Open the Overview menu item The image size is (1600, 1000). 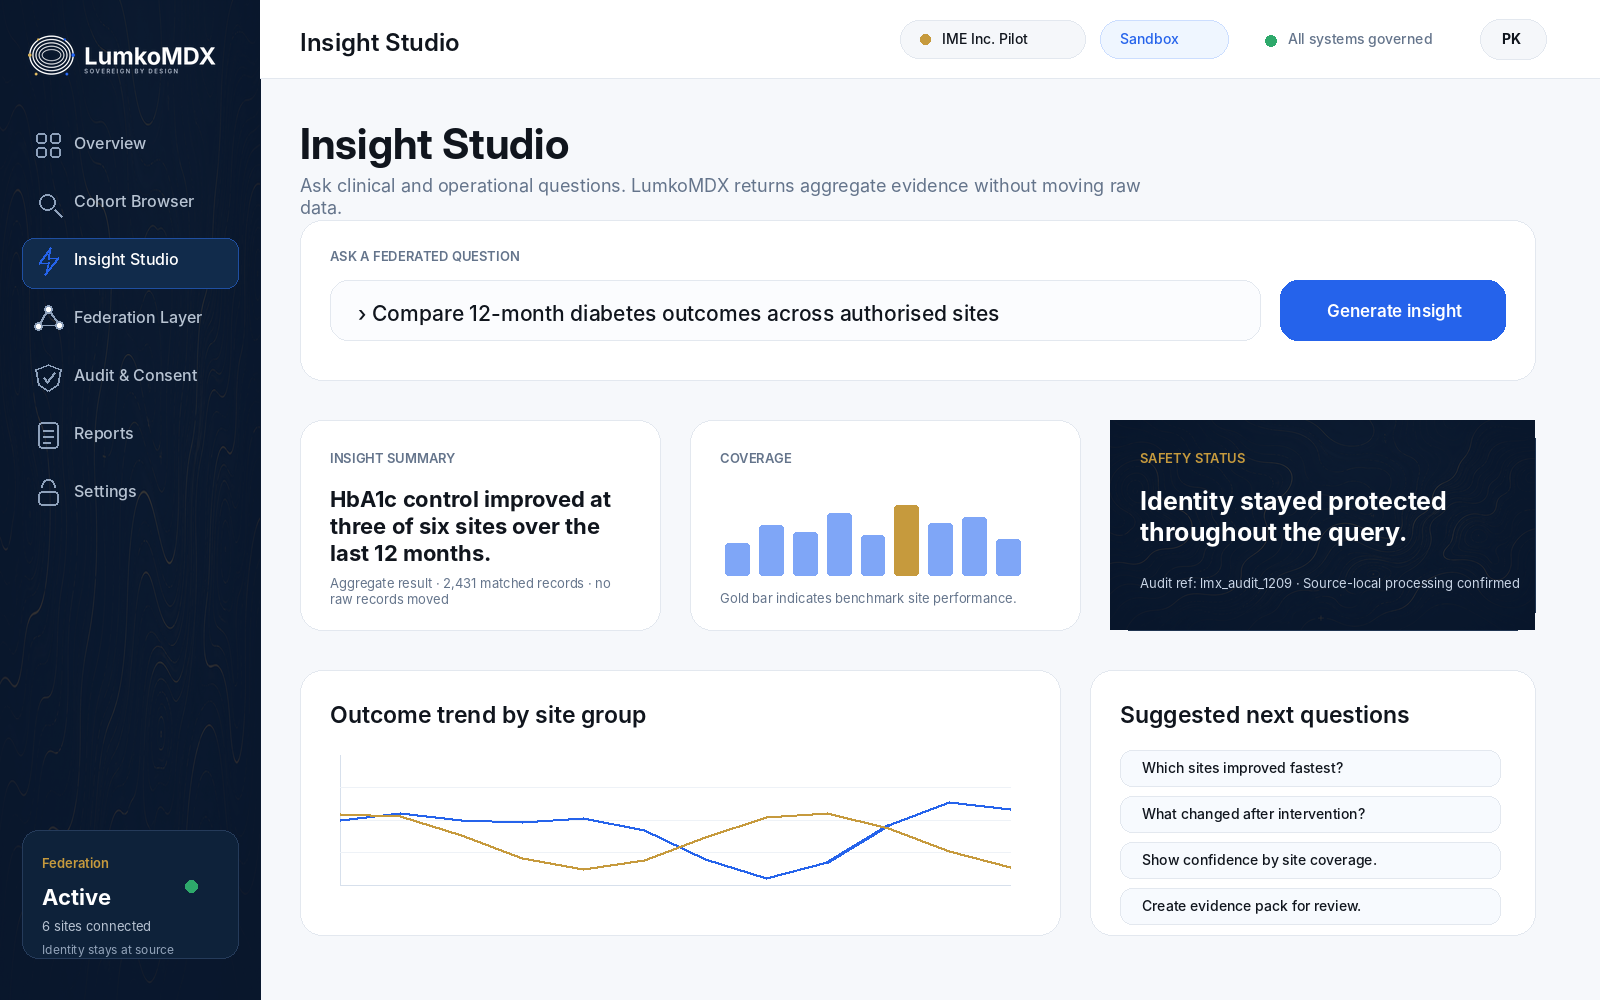click(x=130, y=144)
